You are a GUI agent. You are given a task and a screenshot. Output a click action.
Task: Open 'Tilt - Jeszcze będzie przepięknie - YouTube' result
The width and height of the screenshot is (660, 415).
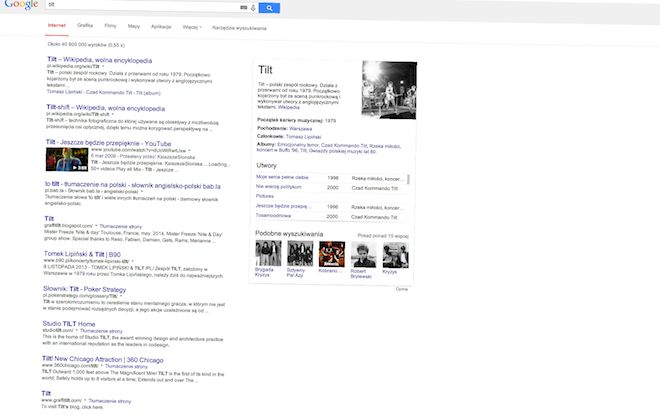click(109, 143)
